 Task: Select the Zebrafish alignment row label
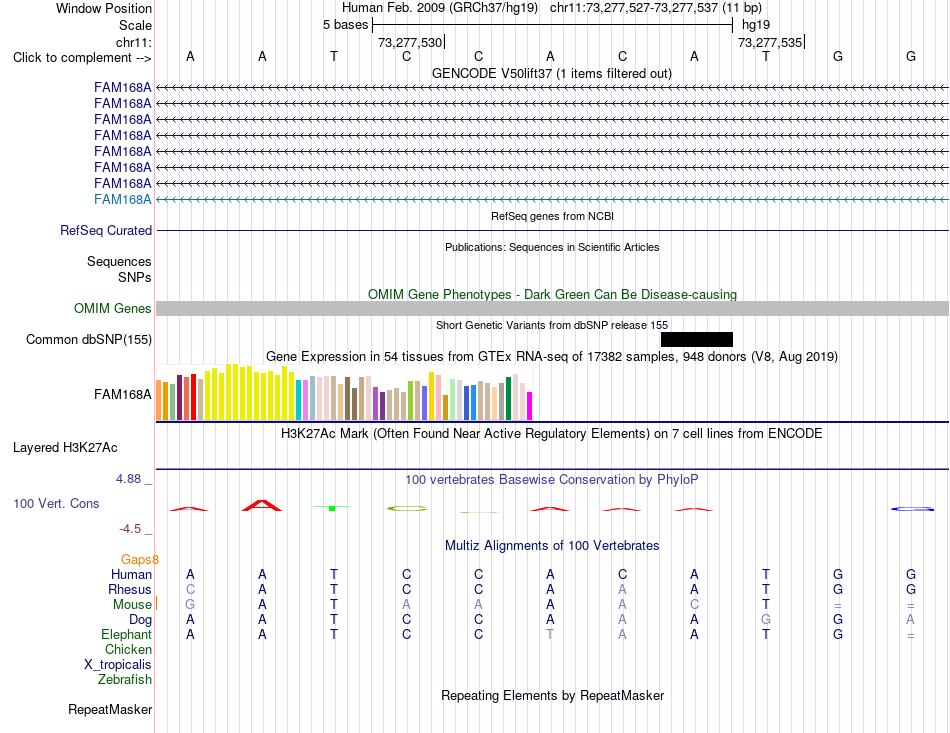click(125, 680)
